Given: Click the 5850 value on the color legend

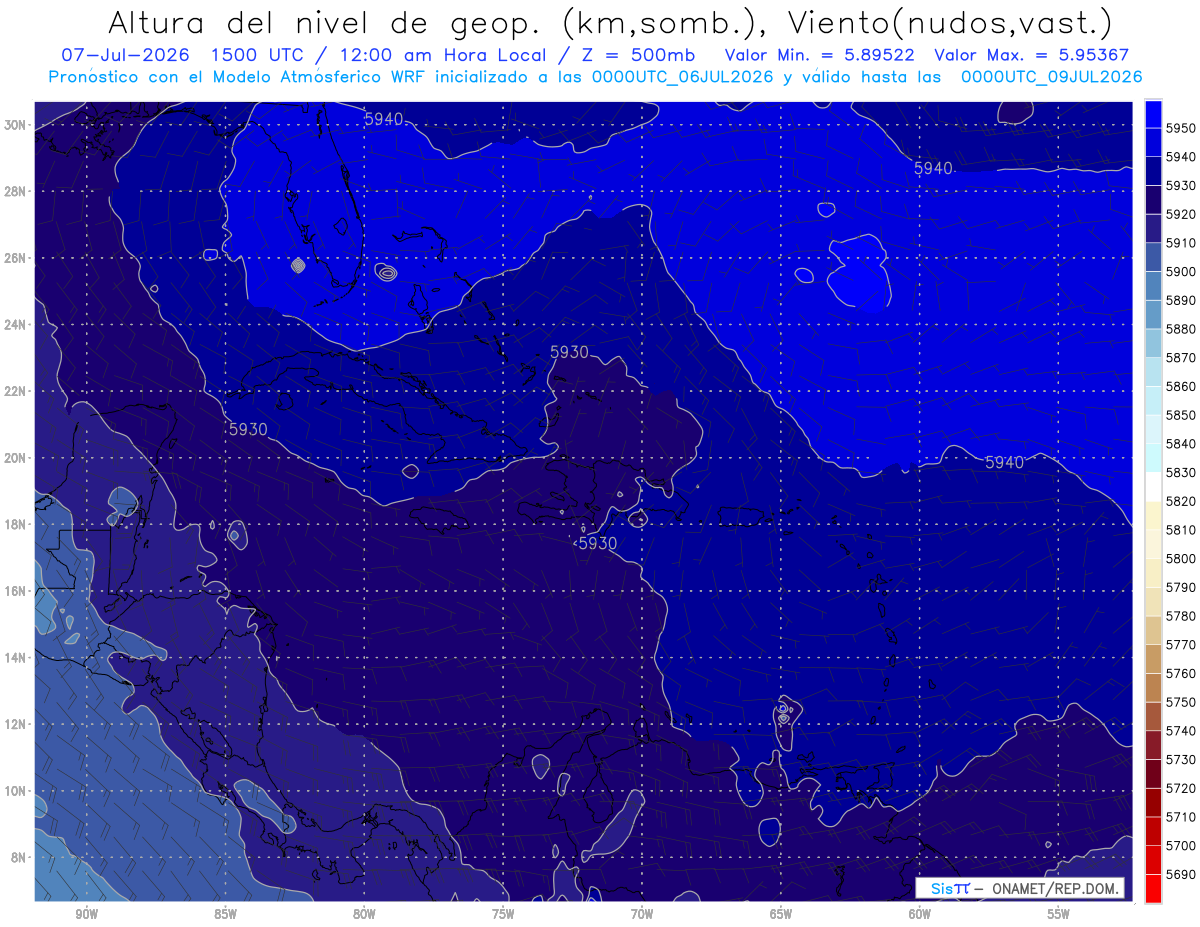Looking at the screenshot, I should (1181, 415).
